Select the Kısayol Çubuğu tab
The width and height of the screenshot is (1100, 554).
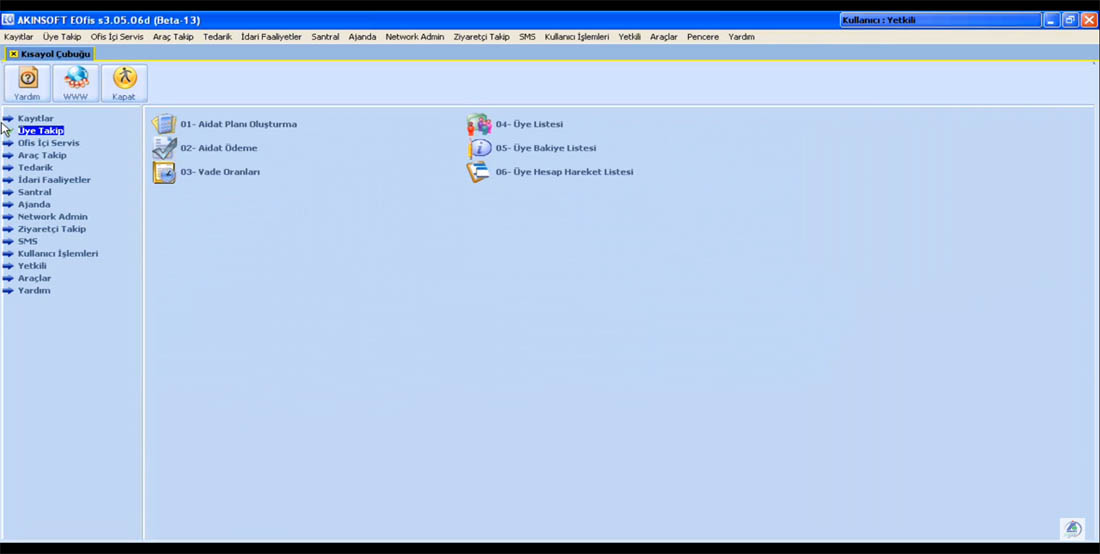click(x=50, y=54)
